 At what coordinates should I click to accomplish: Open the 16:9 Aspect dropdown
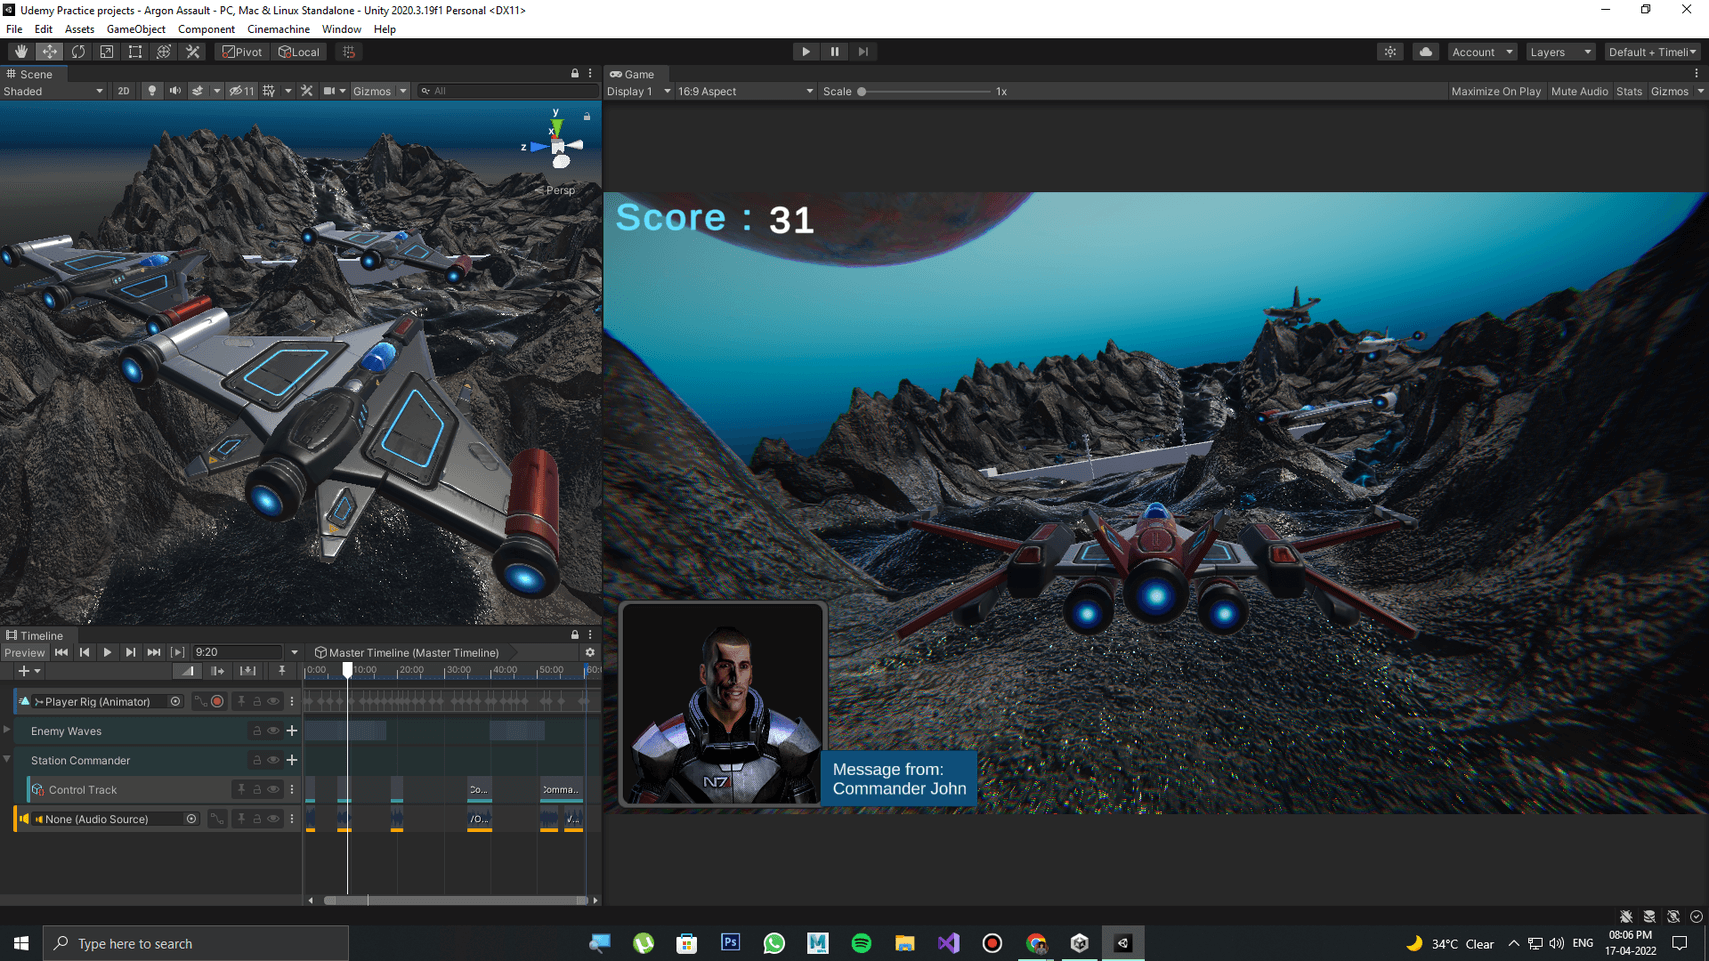[745, 91]
